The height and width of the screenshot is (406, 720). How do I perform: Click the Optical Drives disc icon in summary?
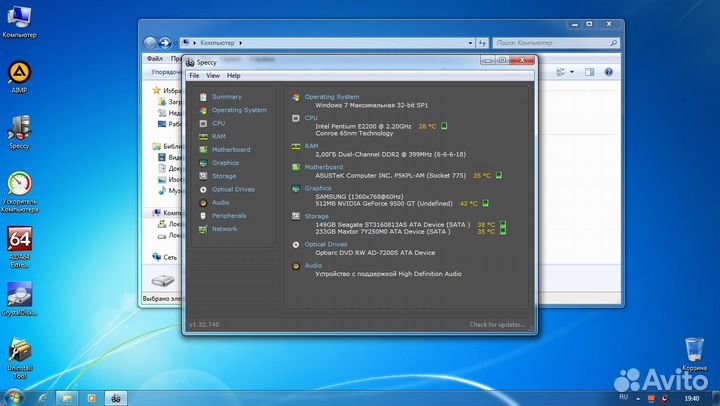[296, 245]
